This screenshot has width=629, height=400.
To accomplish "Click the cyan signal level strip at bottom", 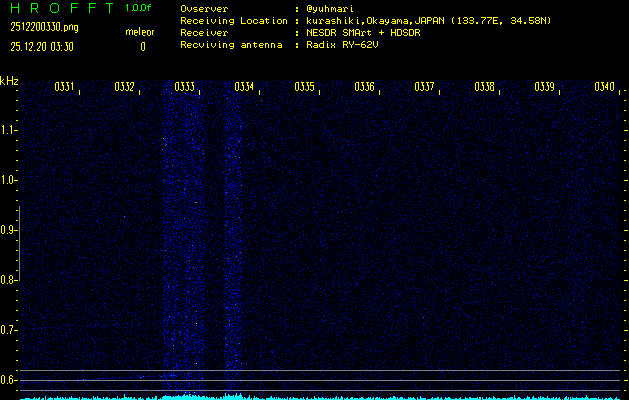I will point(314,396).
